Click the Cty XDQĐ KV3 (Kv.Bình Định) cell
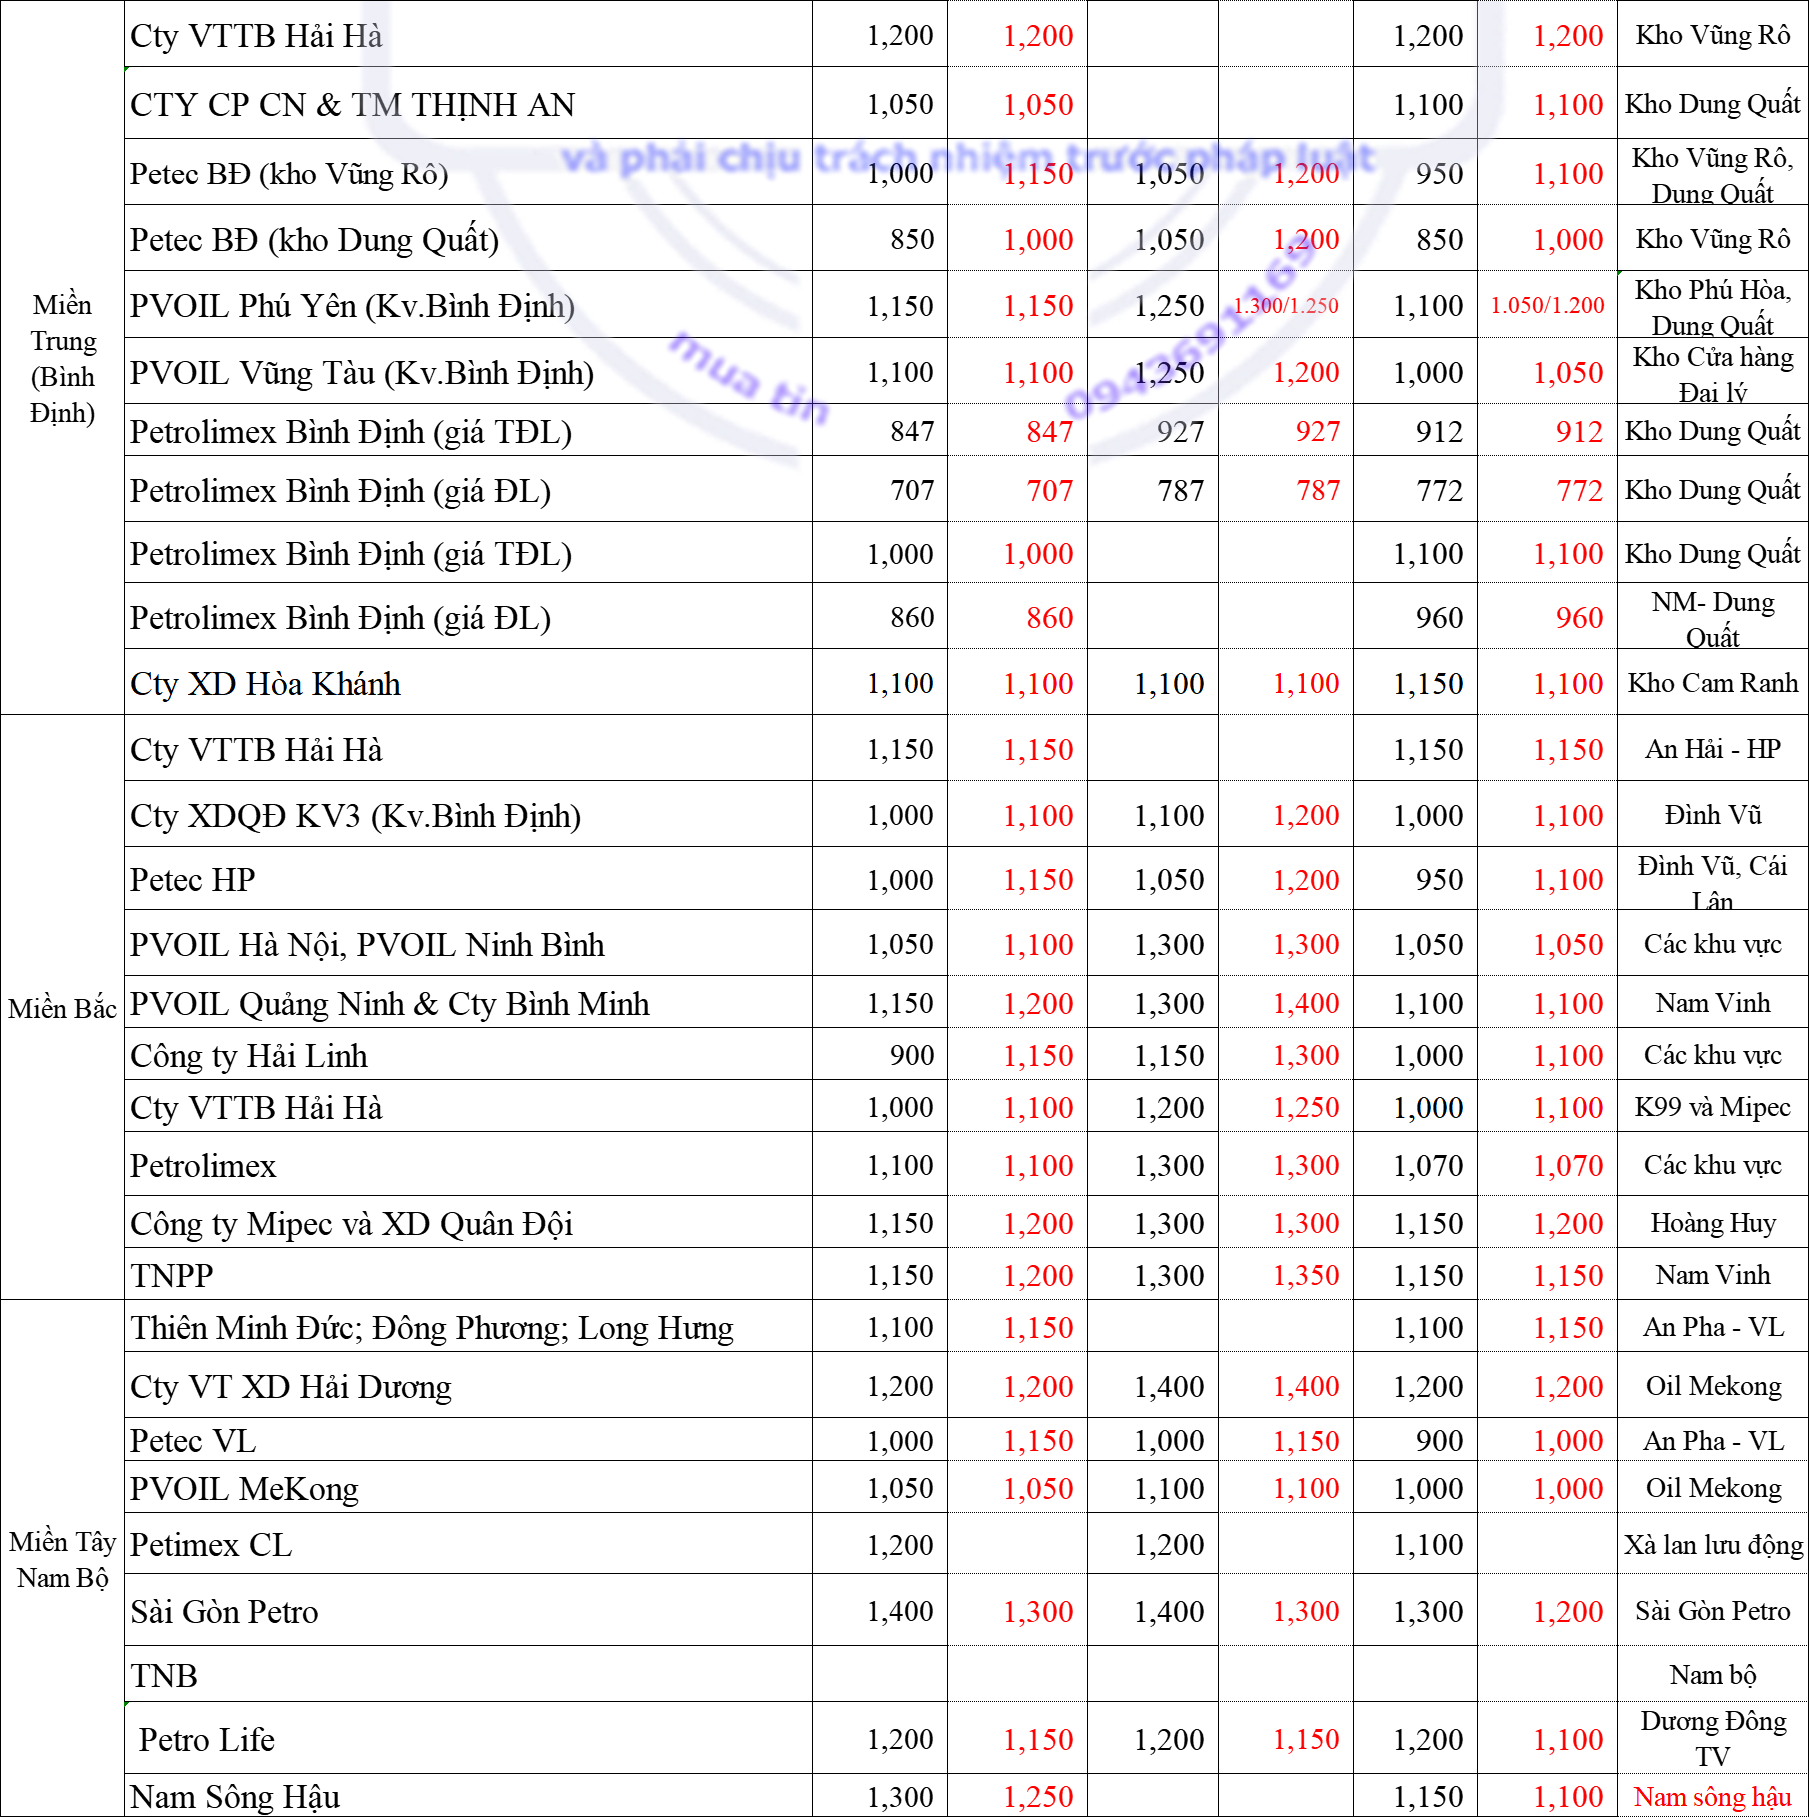This screenshot has width=1809, height=1817. 468,815
